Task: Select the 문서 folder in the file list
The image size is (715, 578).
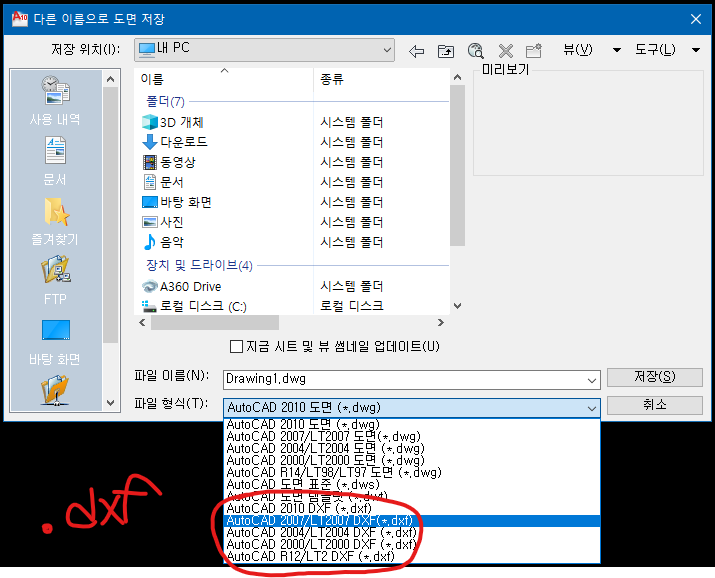Action: coord(163,182)
